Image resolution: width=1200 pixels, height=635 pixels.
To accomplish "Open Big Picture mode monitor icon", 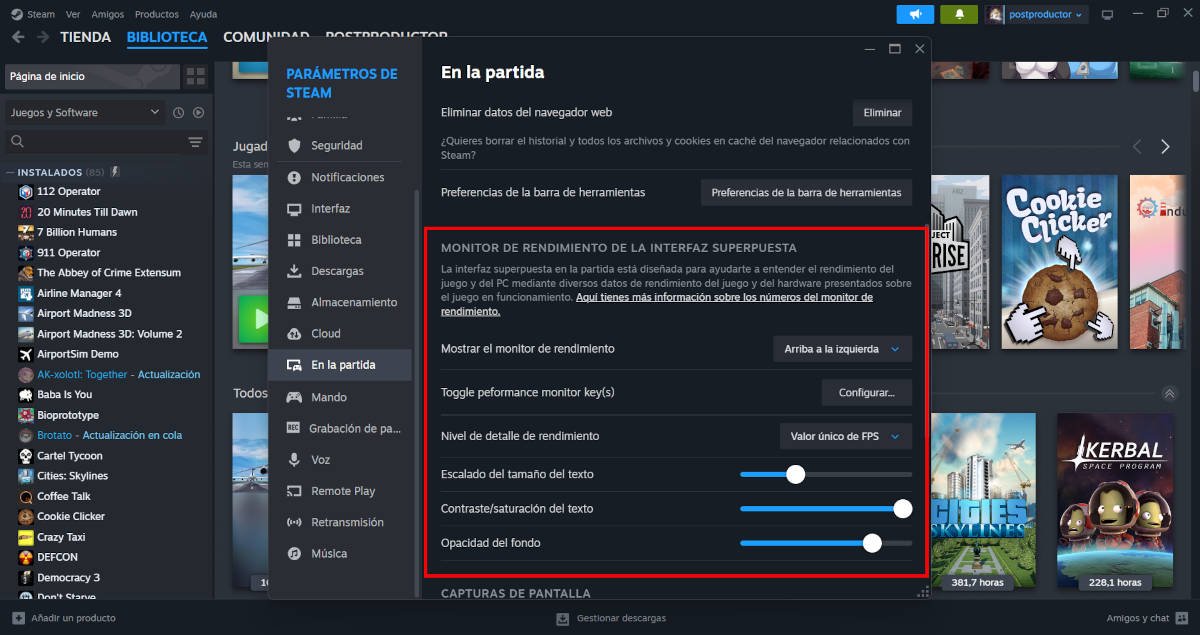I will click(1107, 15).
